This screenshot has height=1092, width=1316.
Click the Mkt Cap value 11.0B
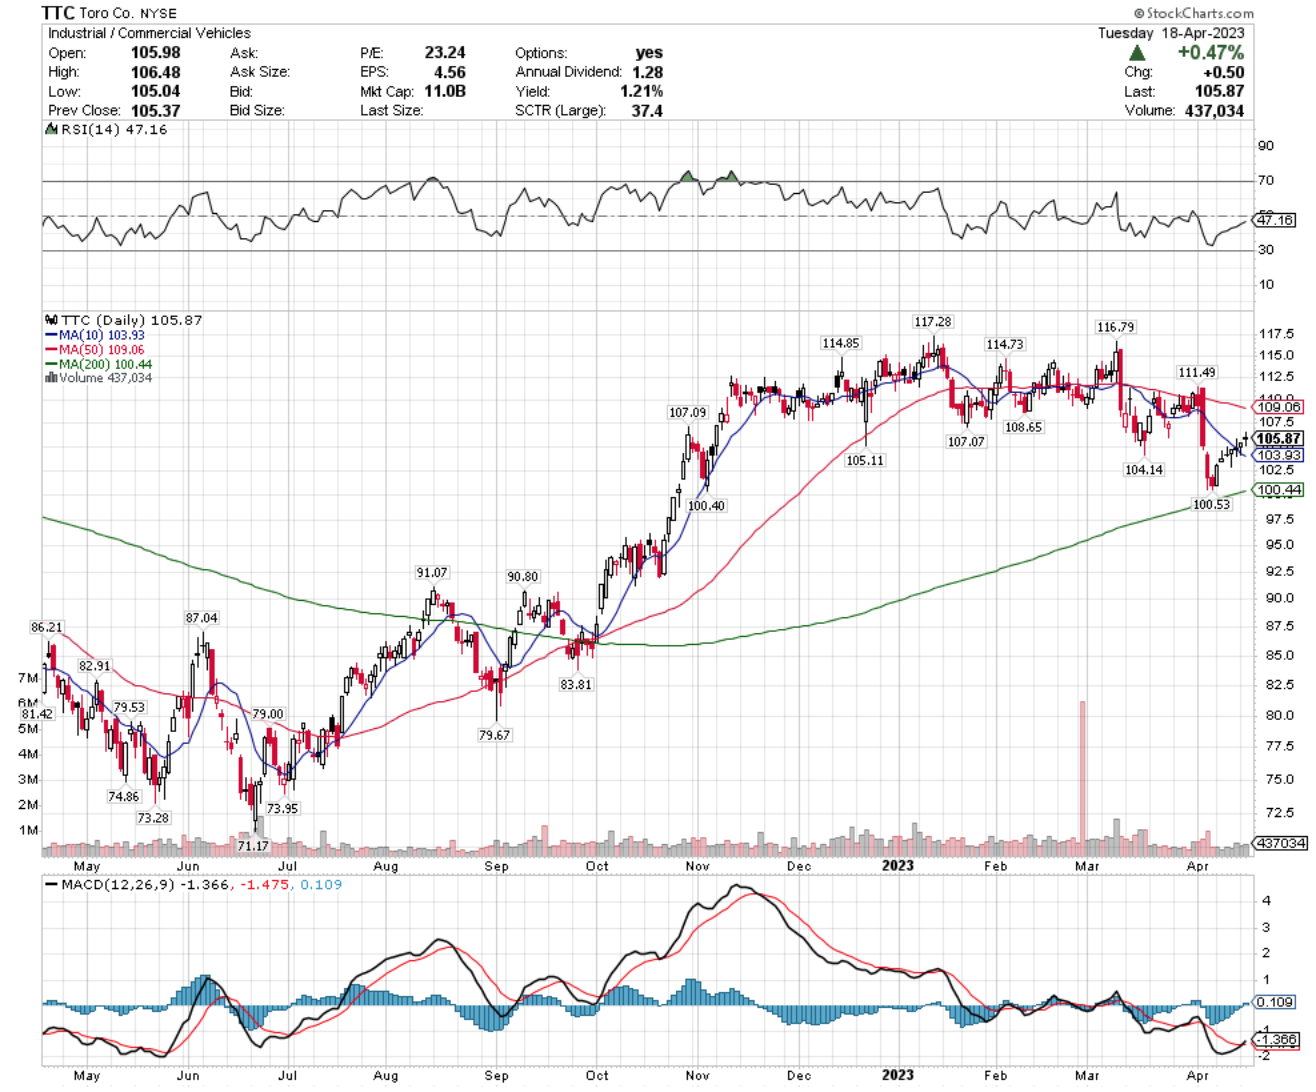click(445, 91)
